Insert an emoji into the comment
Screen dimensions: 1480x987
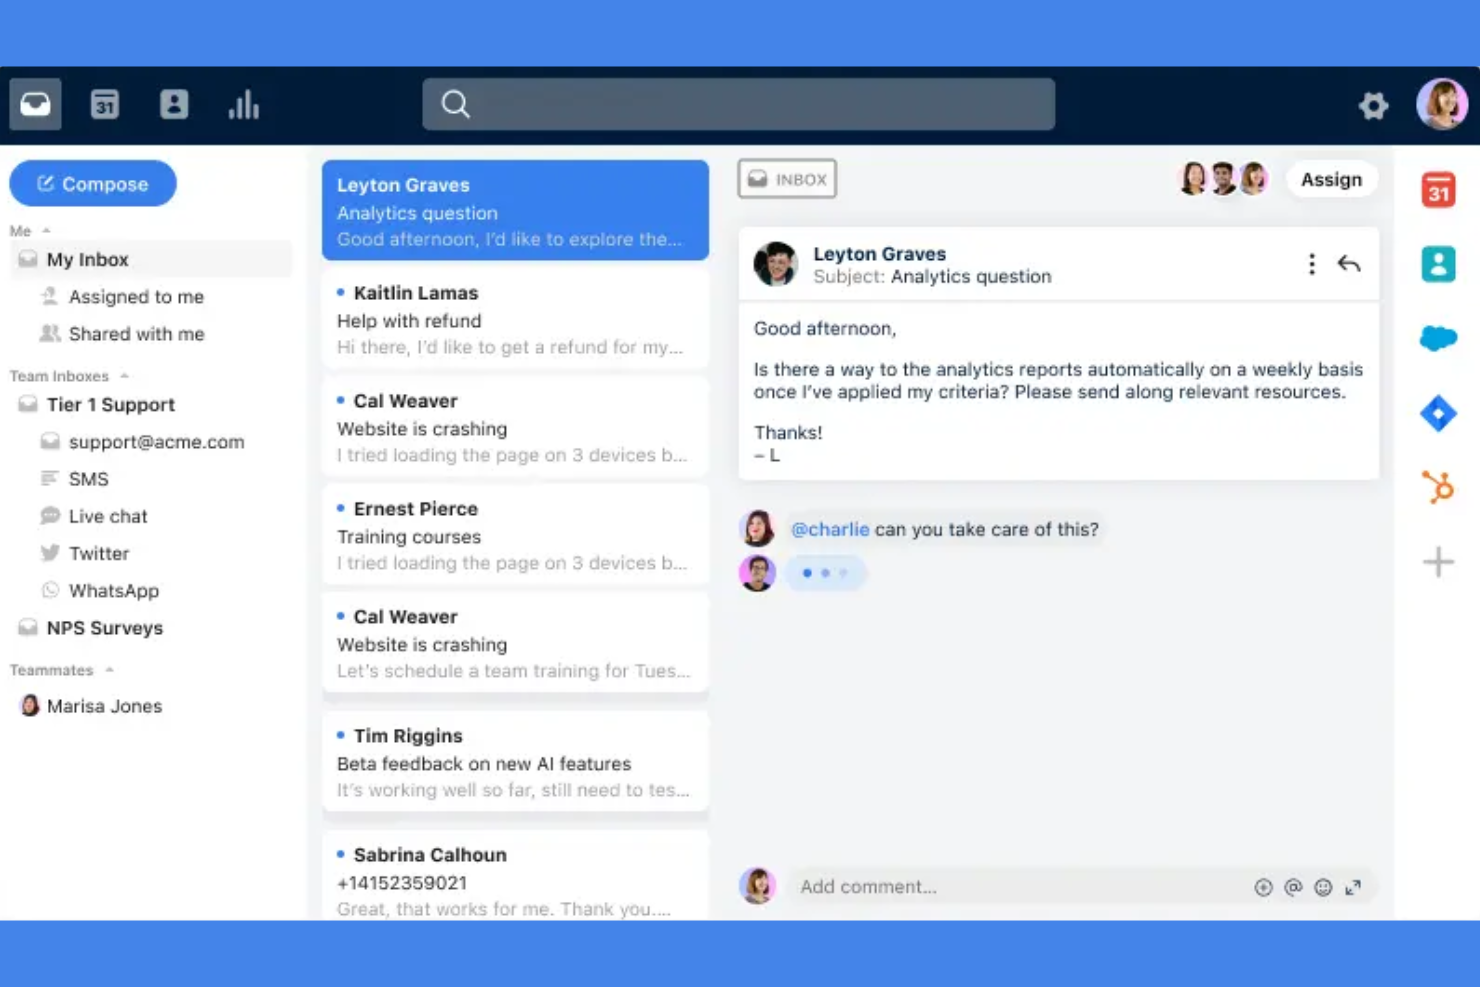click(1323, 887)
